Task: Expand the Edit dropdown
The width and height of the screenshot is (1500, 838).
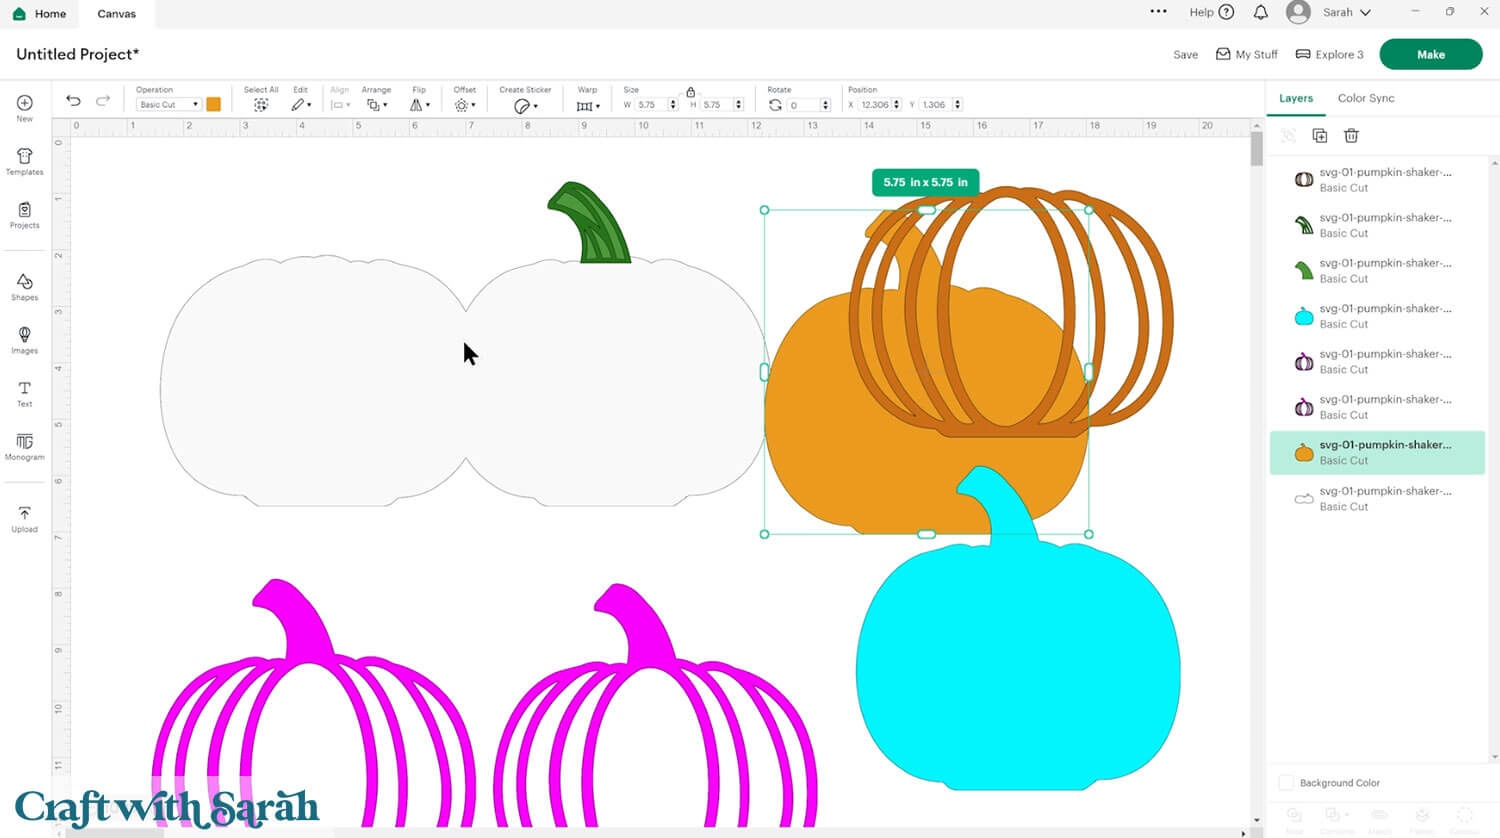Action: (301, 104)
